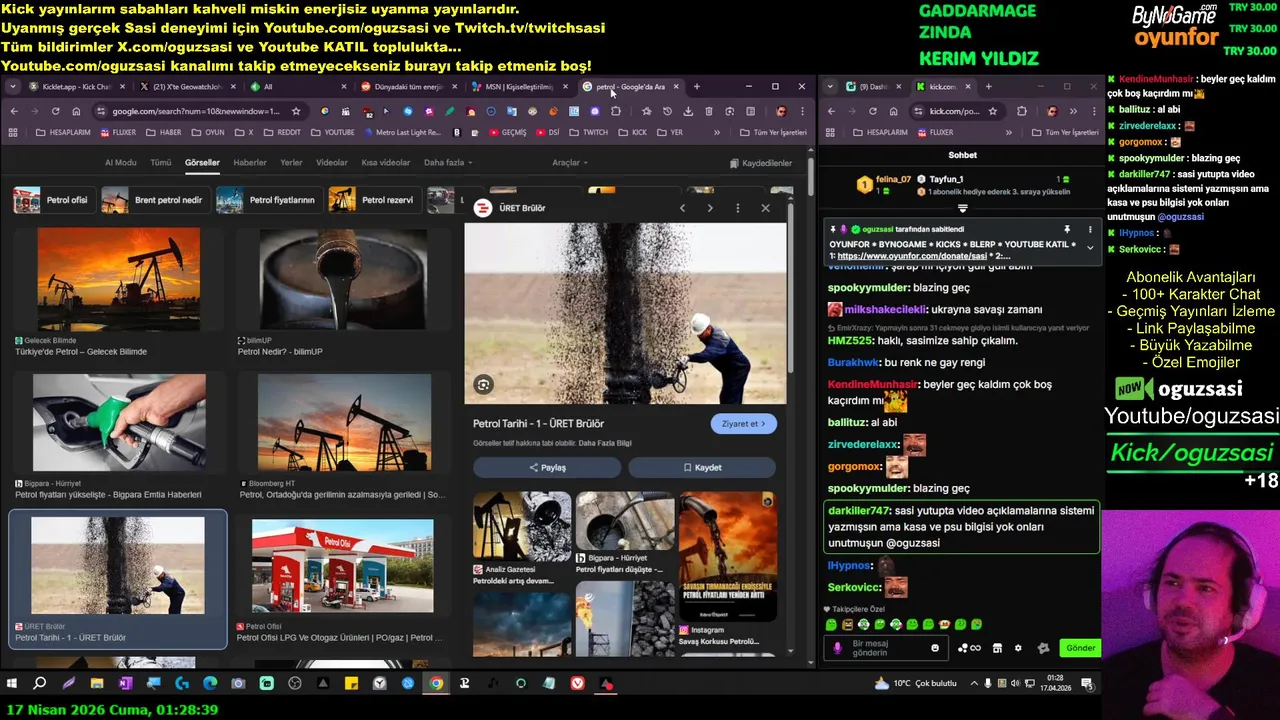Click the lens search icon on preview image
This screenshot has height=720, width=1280.
tap(483, 385)
